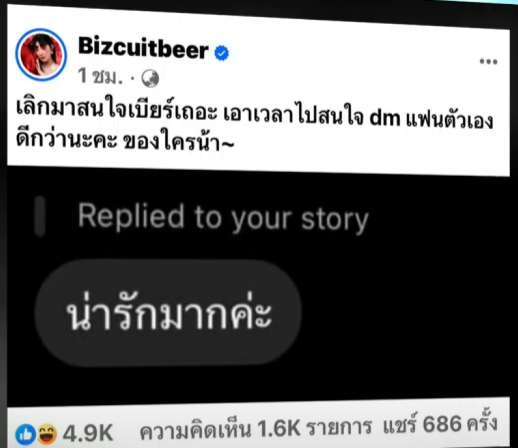
Task: Open the 4.9K reactions list
Action: 88,433
